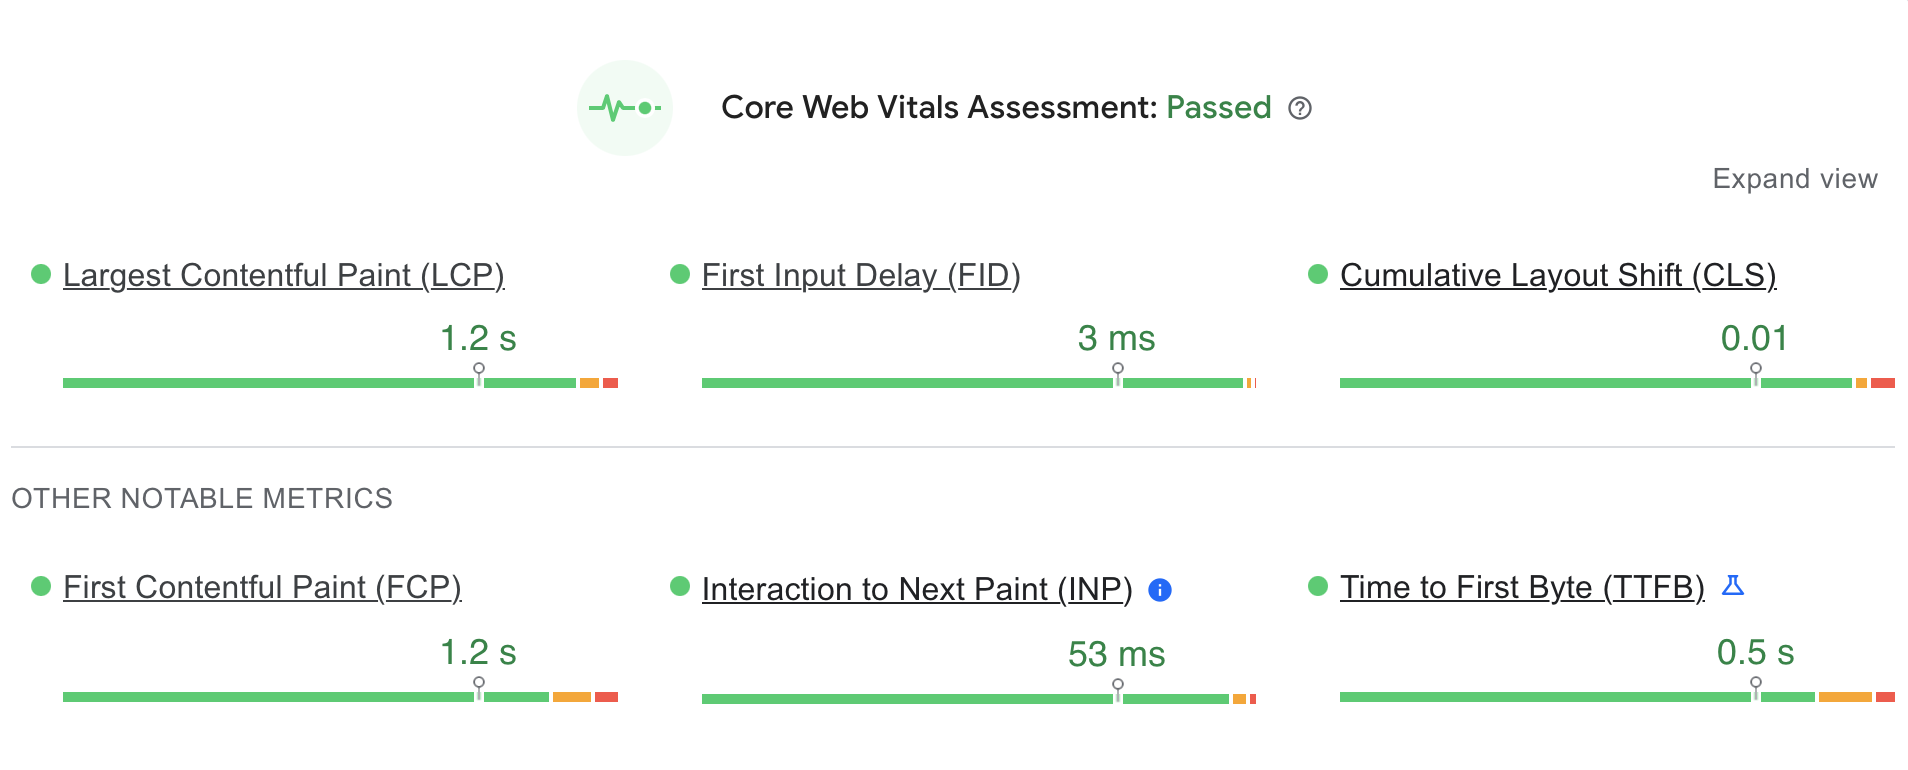Click the info icon next to INP
The width and height of the screenshot is (1908, 770).
tap(1159, 590)
